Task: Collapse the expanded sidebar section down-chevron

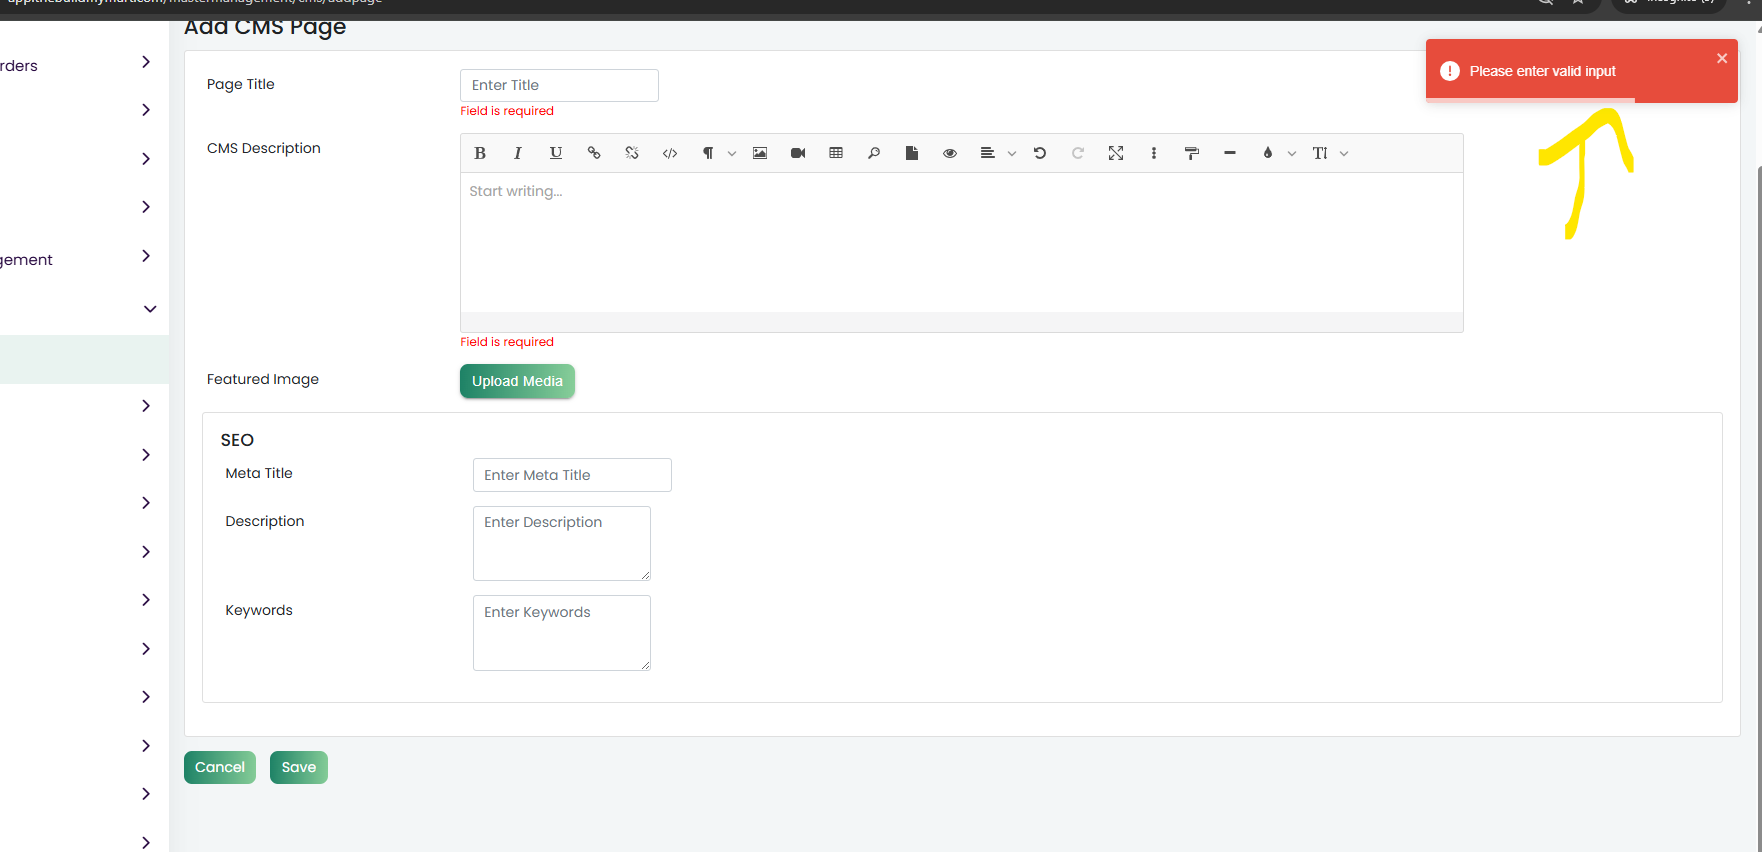Action: click(x=150, y=309)
